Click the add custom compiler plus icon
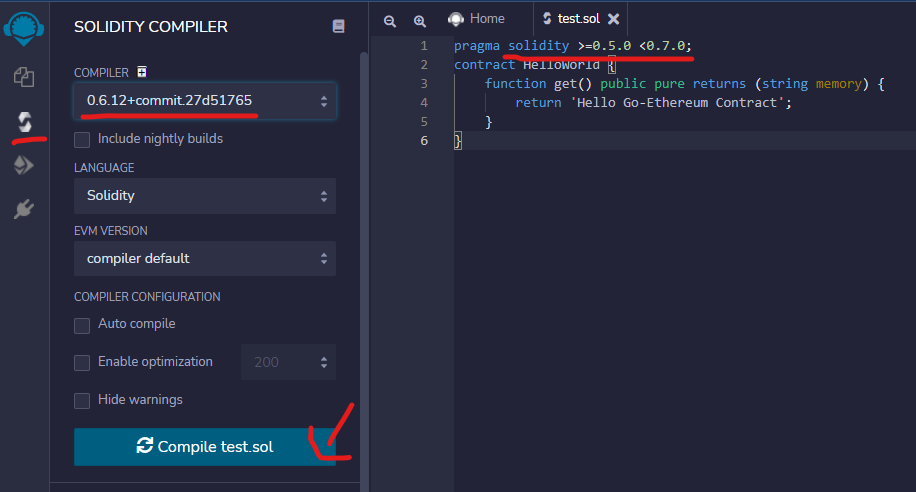 click(x=142, y=71)
